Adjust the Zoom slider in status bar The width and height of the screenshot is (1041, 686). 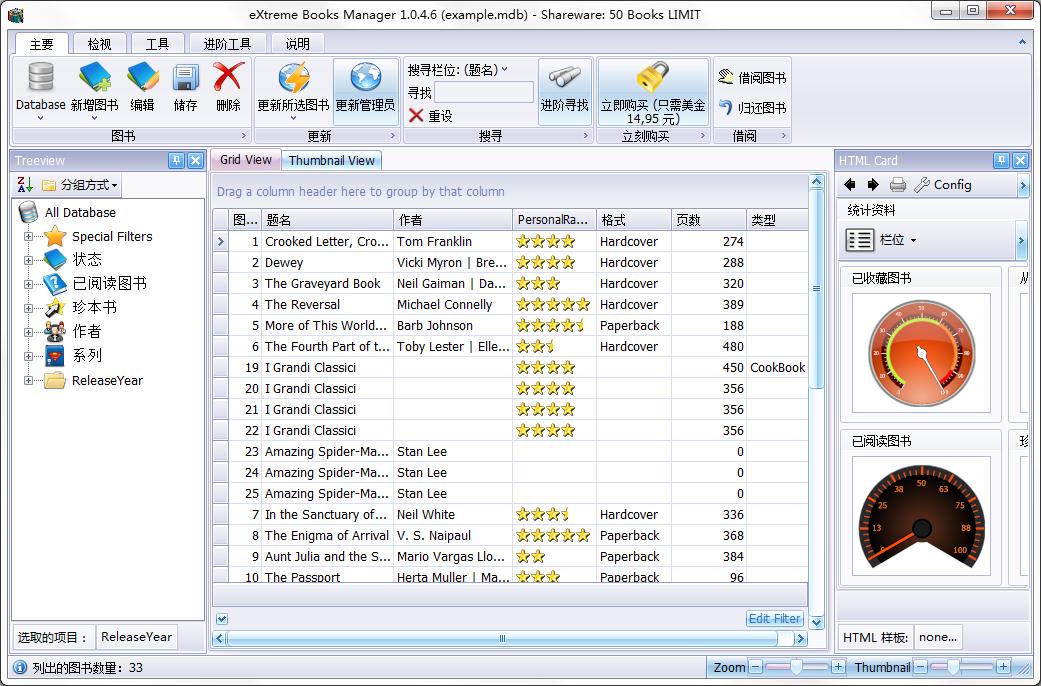797,667
